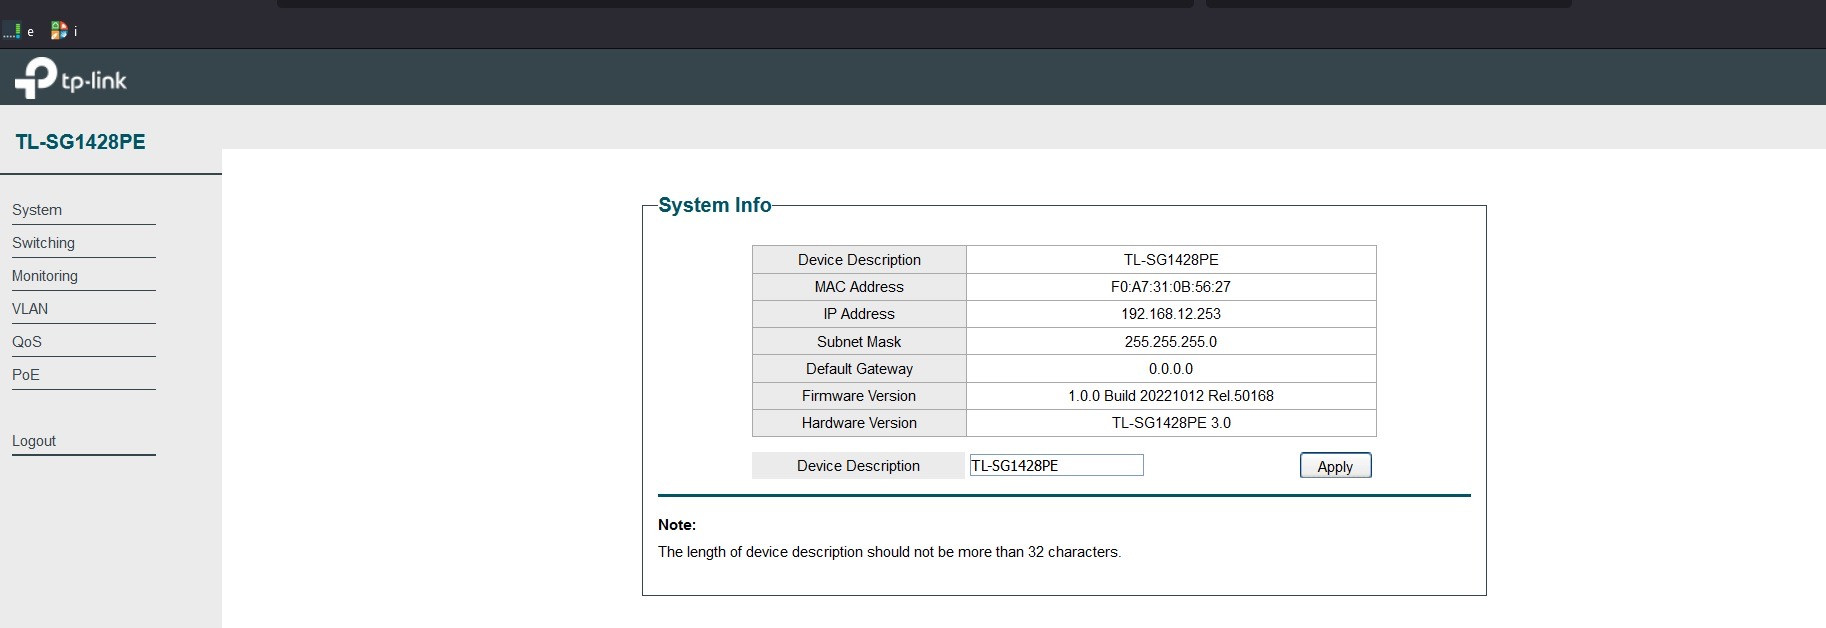Log out using the Logout link
The height and width of the screenshot is (628, 1826).
point(34,441)
